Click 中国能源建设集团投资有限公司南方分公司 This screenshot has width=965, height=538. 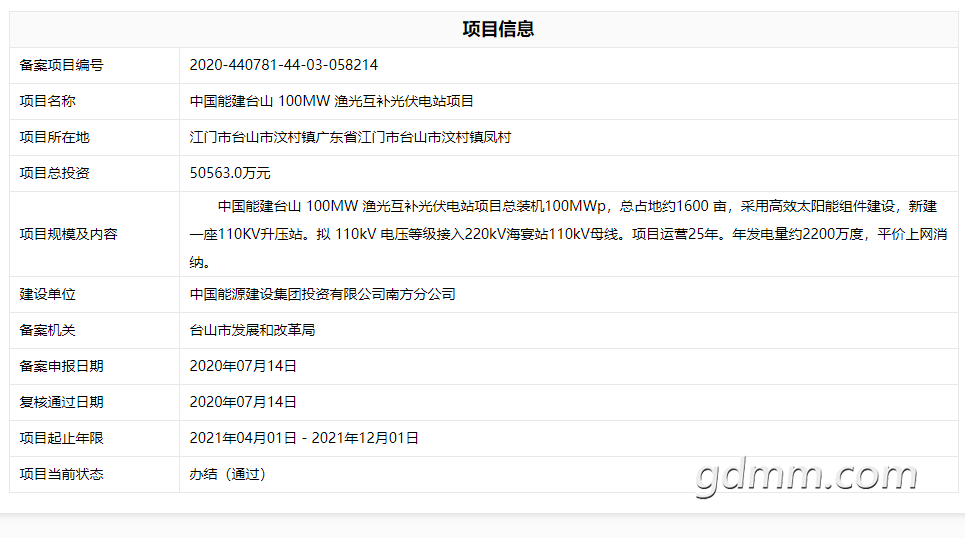(322, 294)
